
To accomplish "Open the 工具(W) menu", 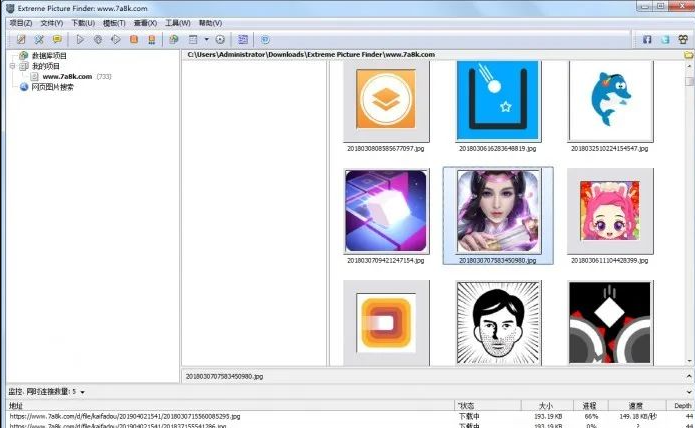I will 178,23.
